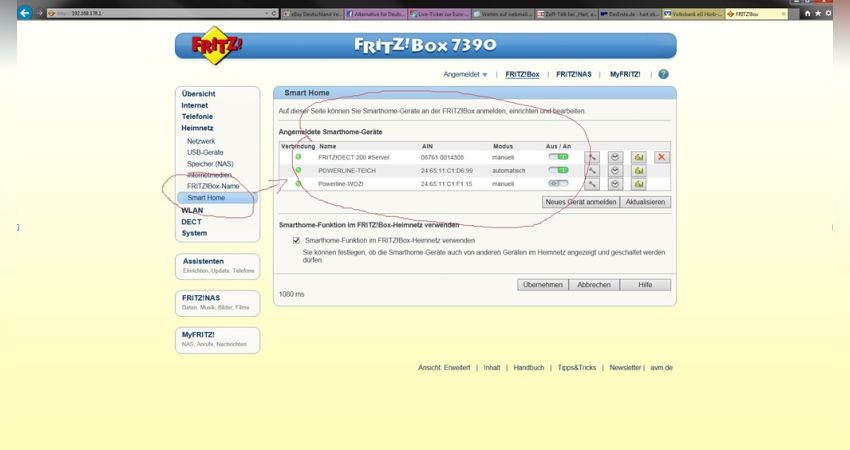850x450 pixels.
Task: Open address bar URL dropdown arrow
Action: pos(266,13)
